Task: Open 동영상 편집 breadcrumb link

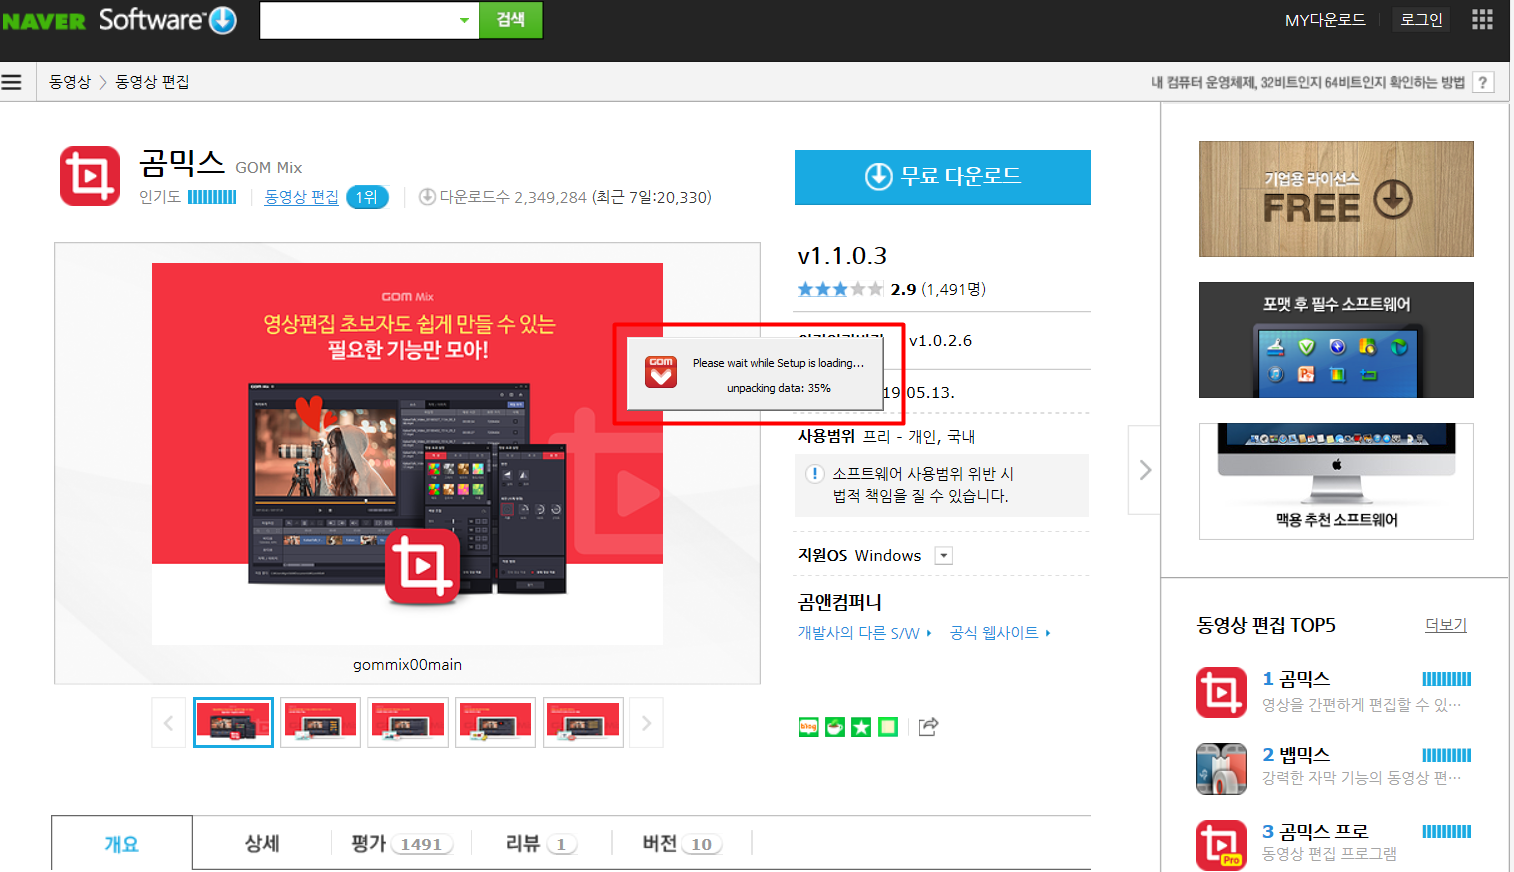Action: pyautogui.click(x=152, y=82)
